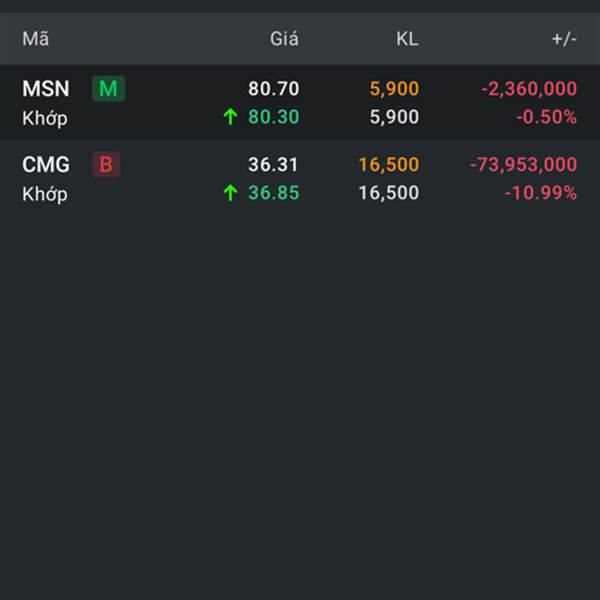Click the green up arrow beside 36.85

tap(230, 193)
